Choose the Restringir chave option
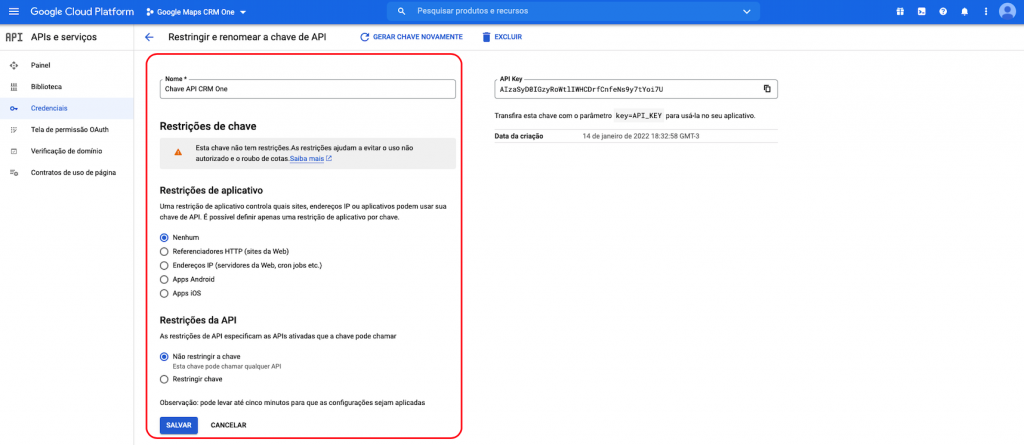This screenshot has height=445, width=1024. pos(164,379)
